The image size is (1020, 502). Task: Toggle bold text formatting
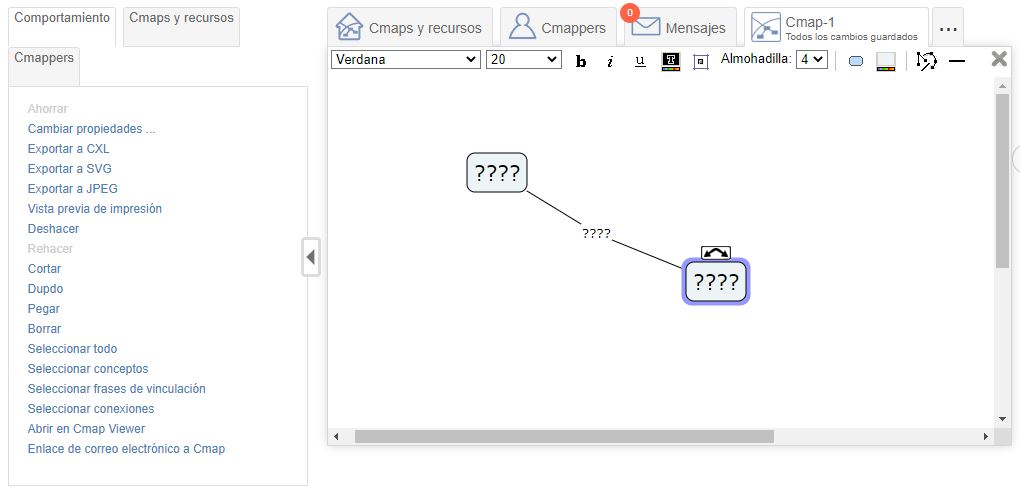[x=581, y=61]
